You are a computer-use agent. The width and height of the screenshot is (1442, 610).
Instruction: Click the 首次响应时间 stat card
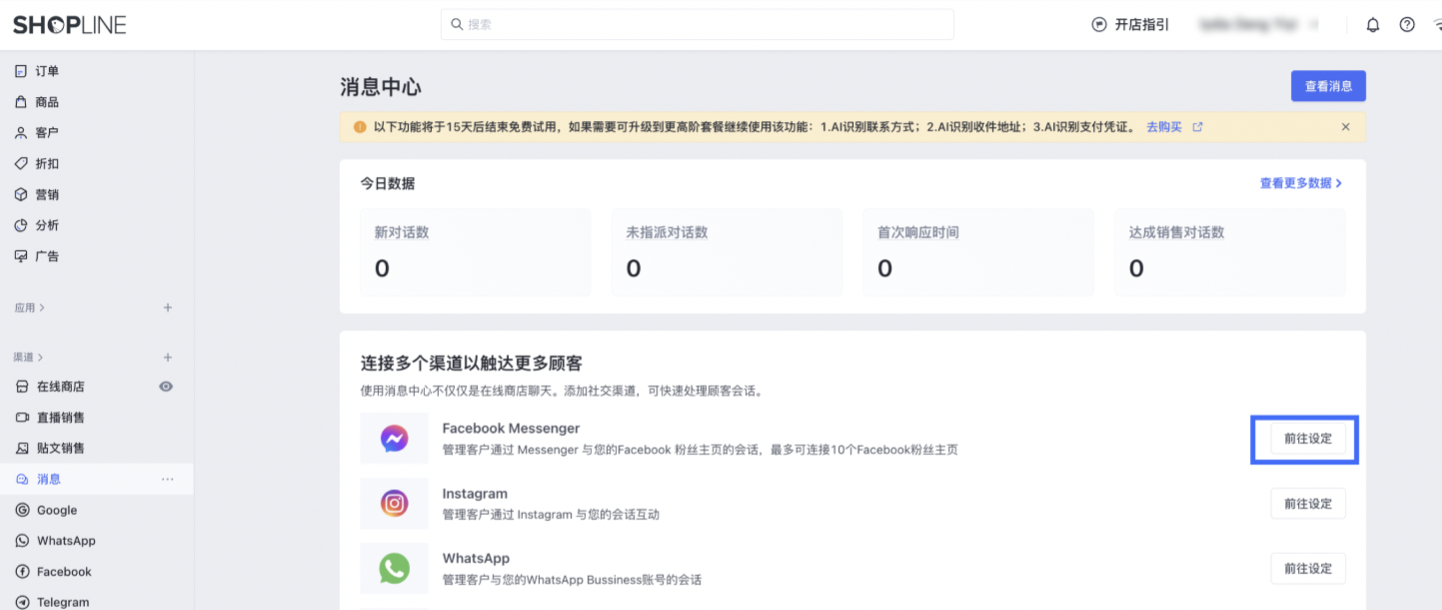pyautogui.click(x=978, y=252)
